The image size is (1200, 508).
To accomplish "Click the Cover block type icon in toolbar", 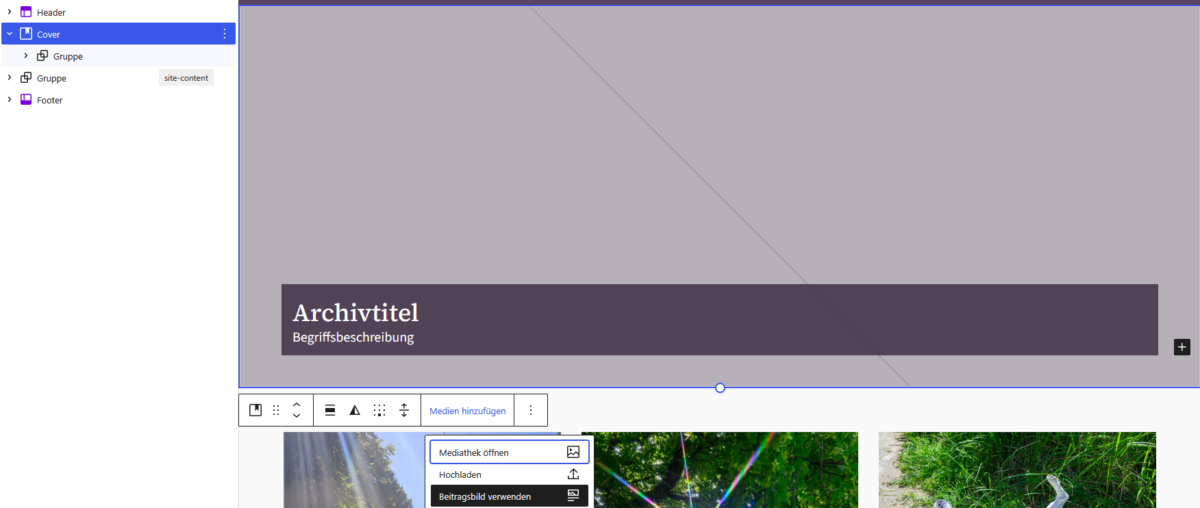I will 256,410.
